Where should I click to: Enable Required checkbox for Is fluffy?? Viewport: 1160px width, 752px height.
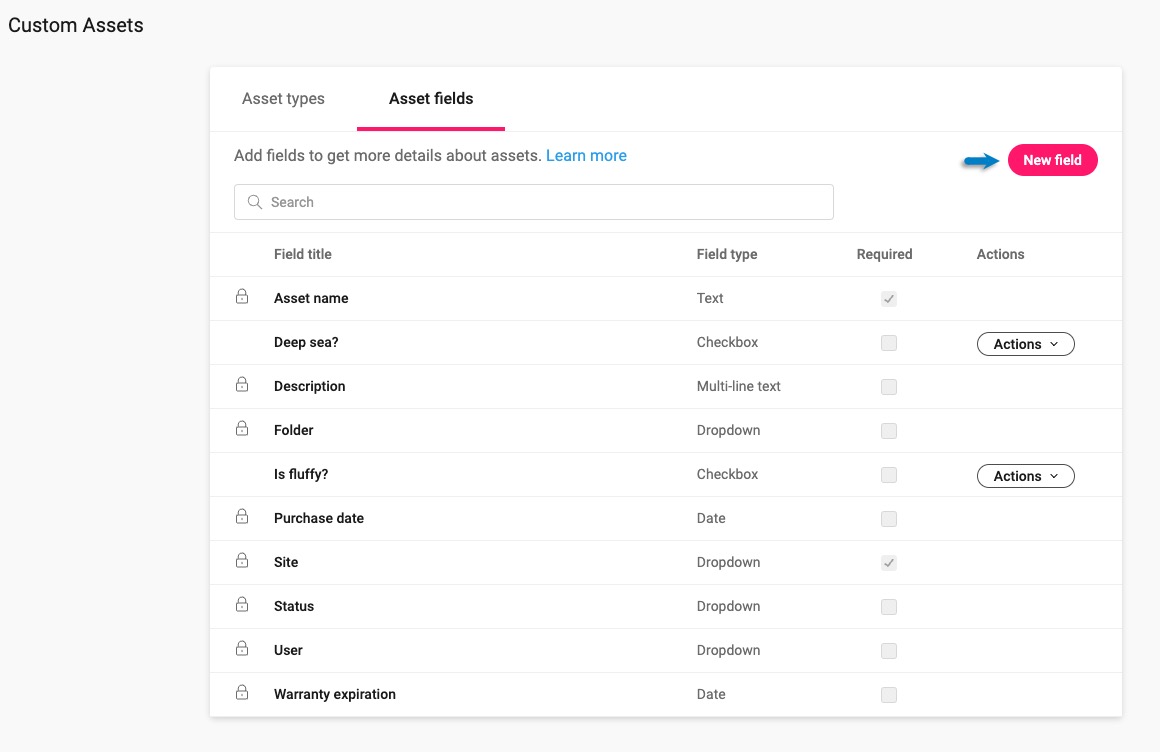pos(888,474)
